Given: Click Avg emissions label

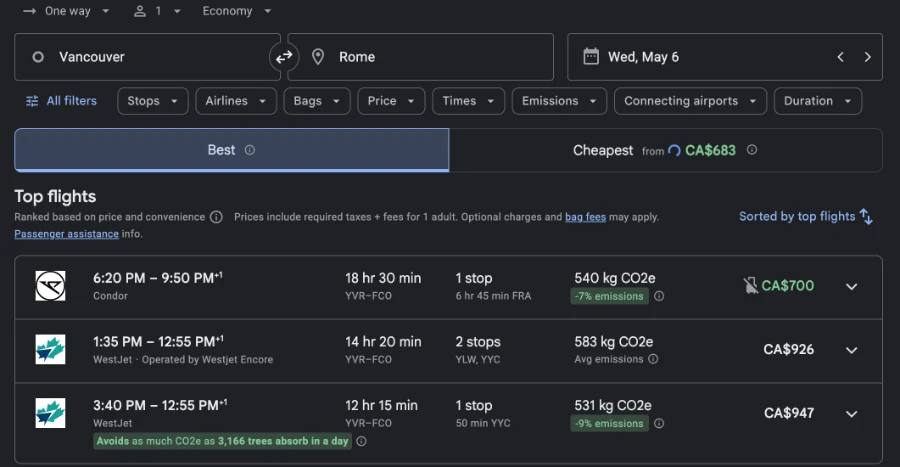Looking at the screenshot, I should (608, 359).
